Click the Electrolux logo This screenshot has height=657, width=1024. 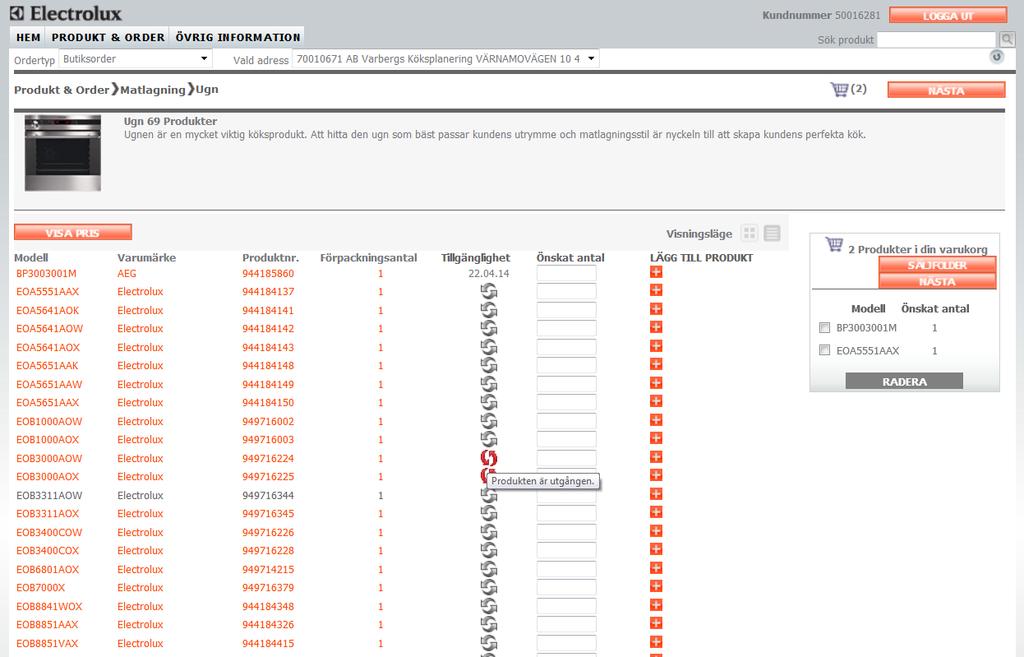click(66, 13)
